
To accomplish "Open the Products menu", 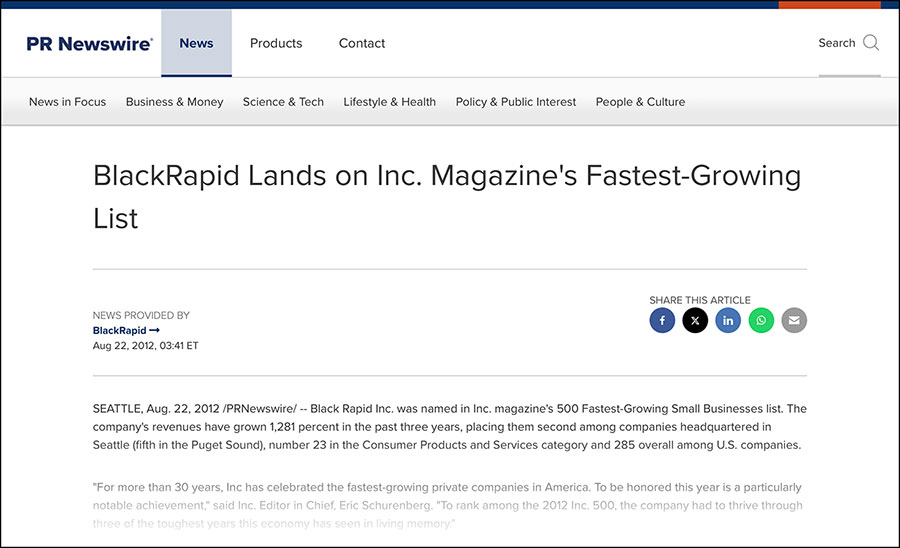I will [276, 43].
